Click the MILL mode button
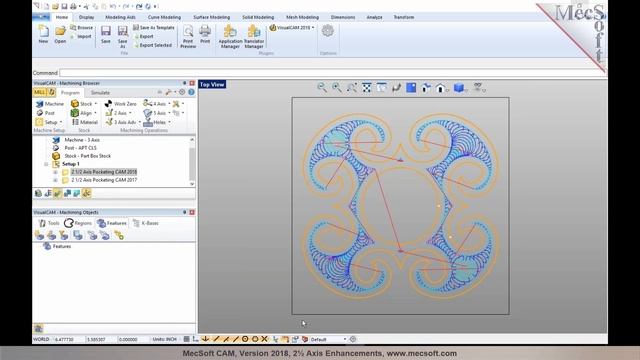Screen dimensions: 640x360 point(40,92)
